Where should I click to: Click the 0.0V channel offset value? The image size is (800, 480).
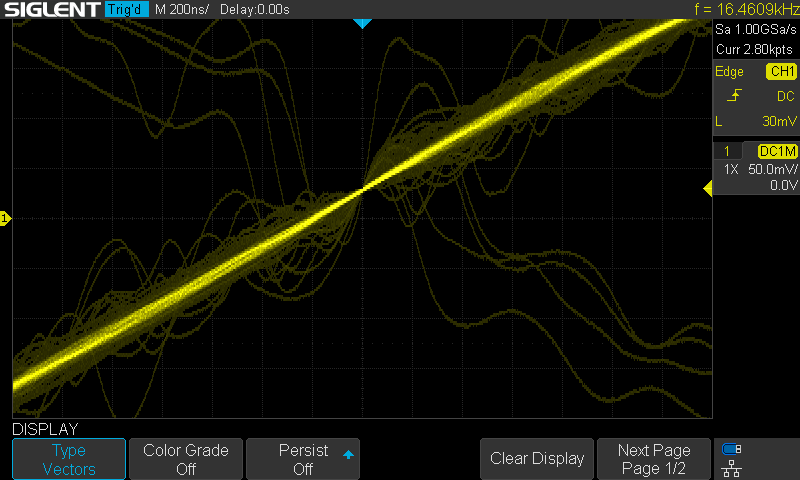coord(783,185)
